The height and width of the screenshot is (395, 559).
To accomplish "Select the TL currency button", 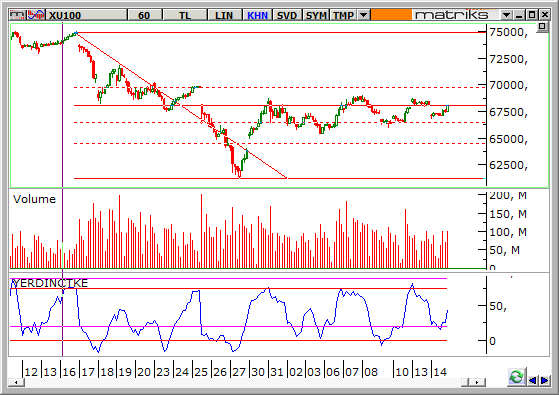I will coord(185,15).
